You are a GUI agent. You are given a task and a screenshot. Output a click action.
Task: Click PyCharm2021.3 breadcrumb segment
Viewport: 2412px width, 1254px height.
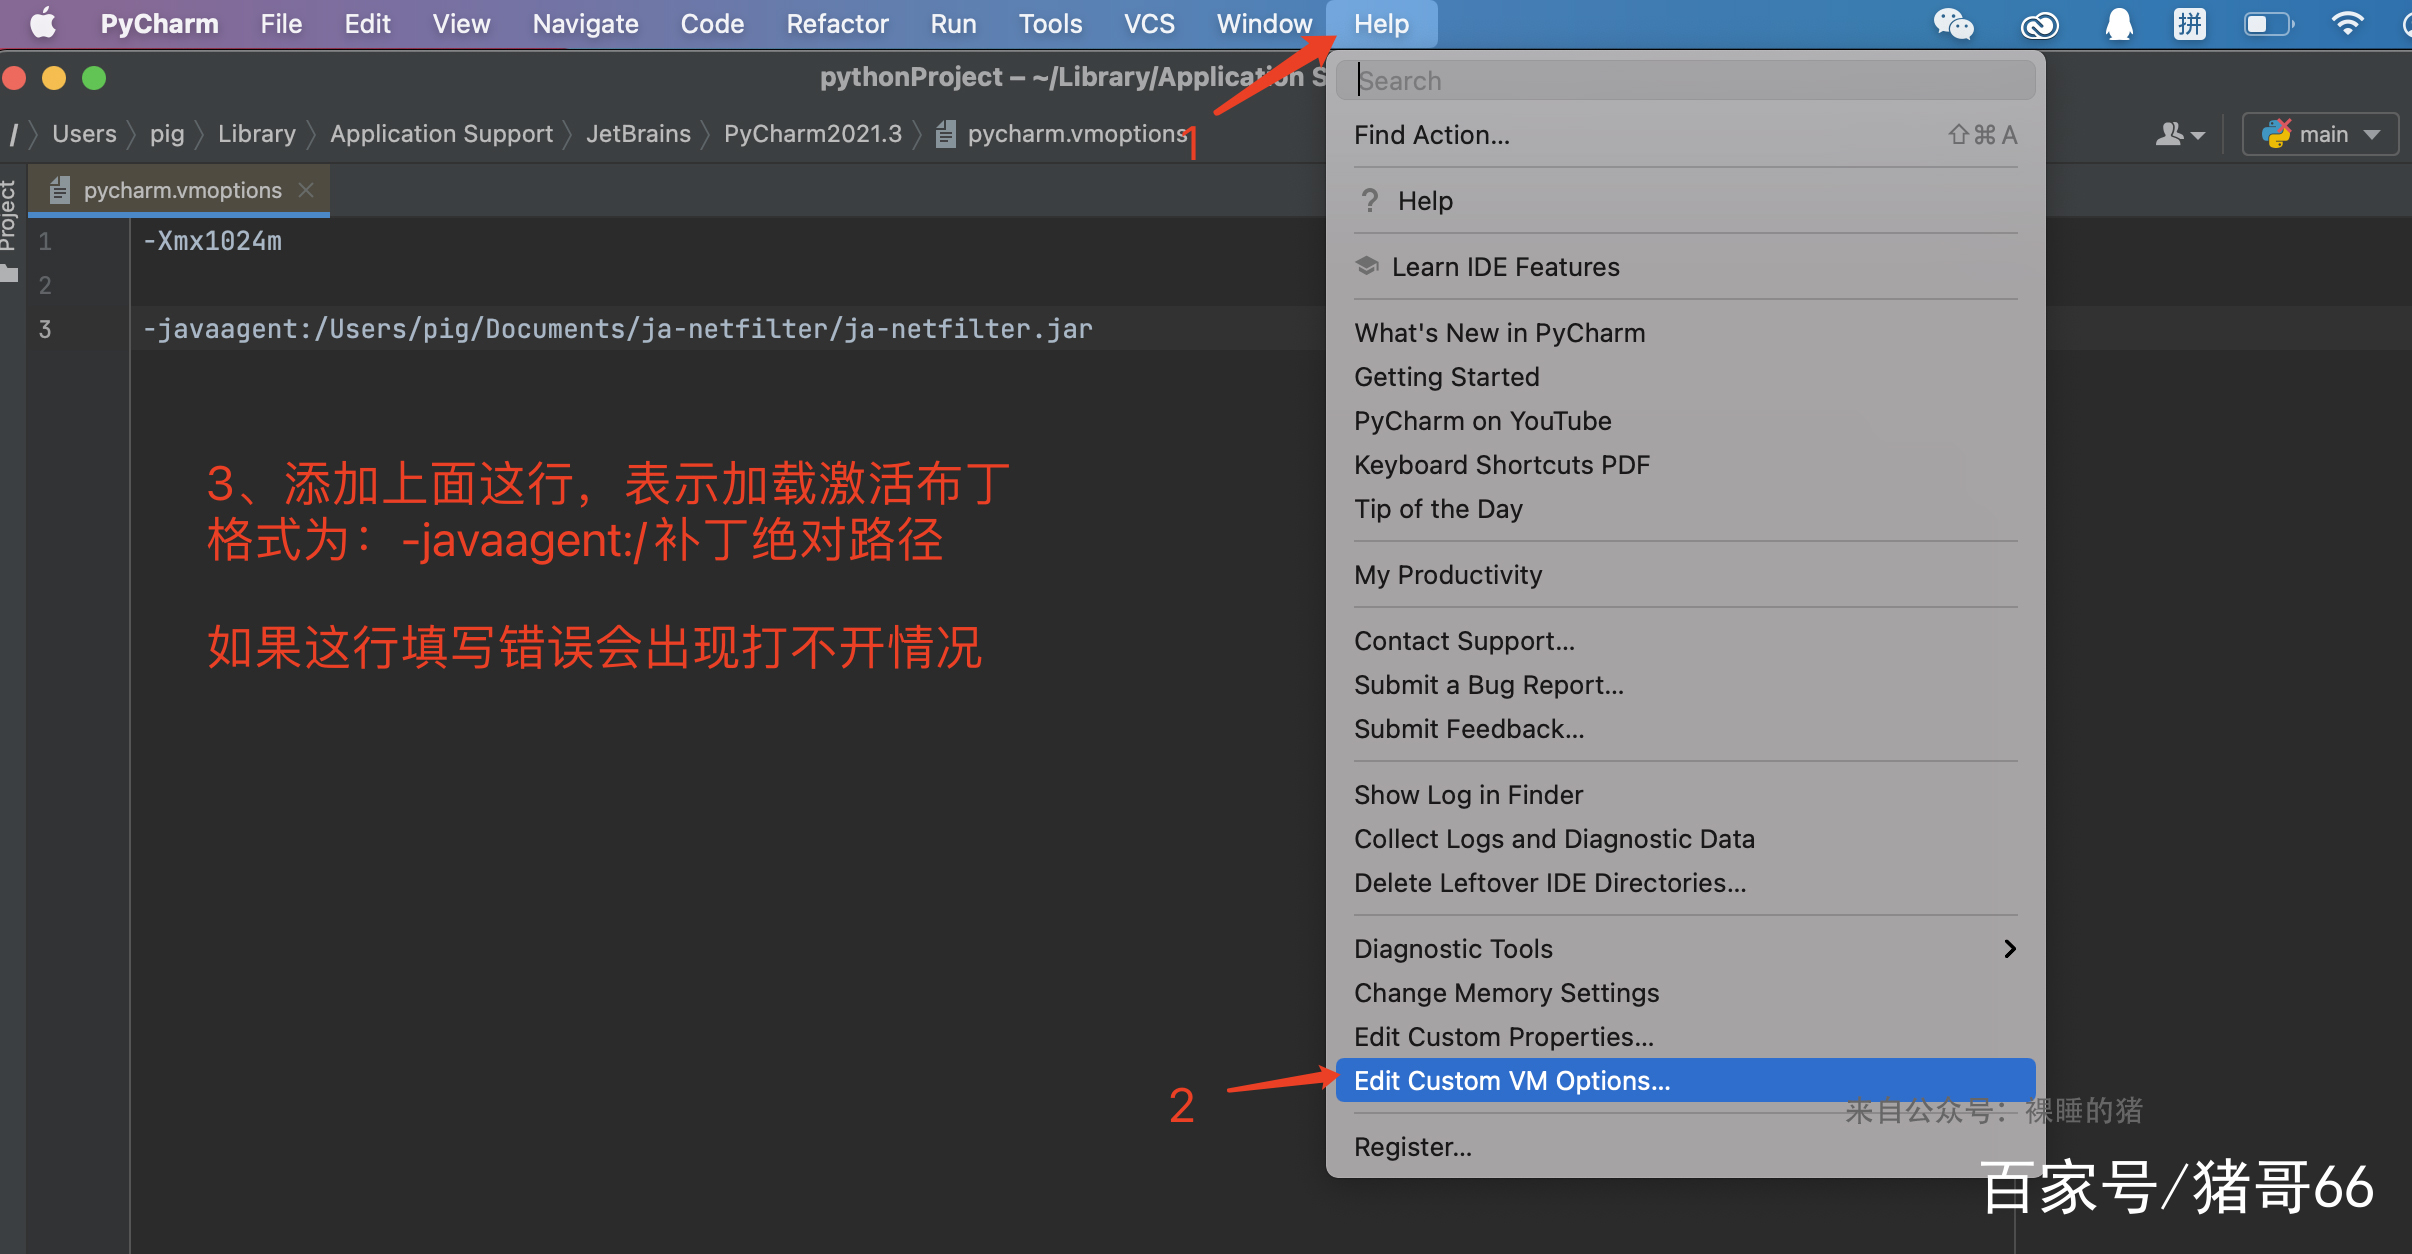click(813, 133)
